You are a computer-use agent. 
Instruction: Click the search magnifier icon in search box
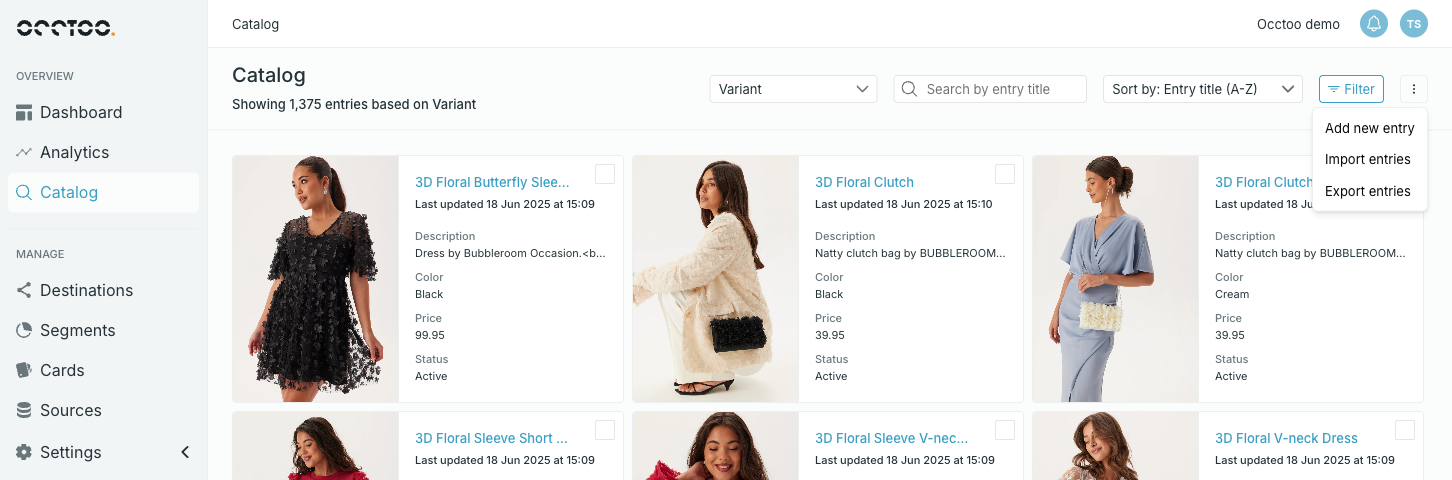tap(910, 89)
